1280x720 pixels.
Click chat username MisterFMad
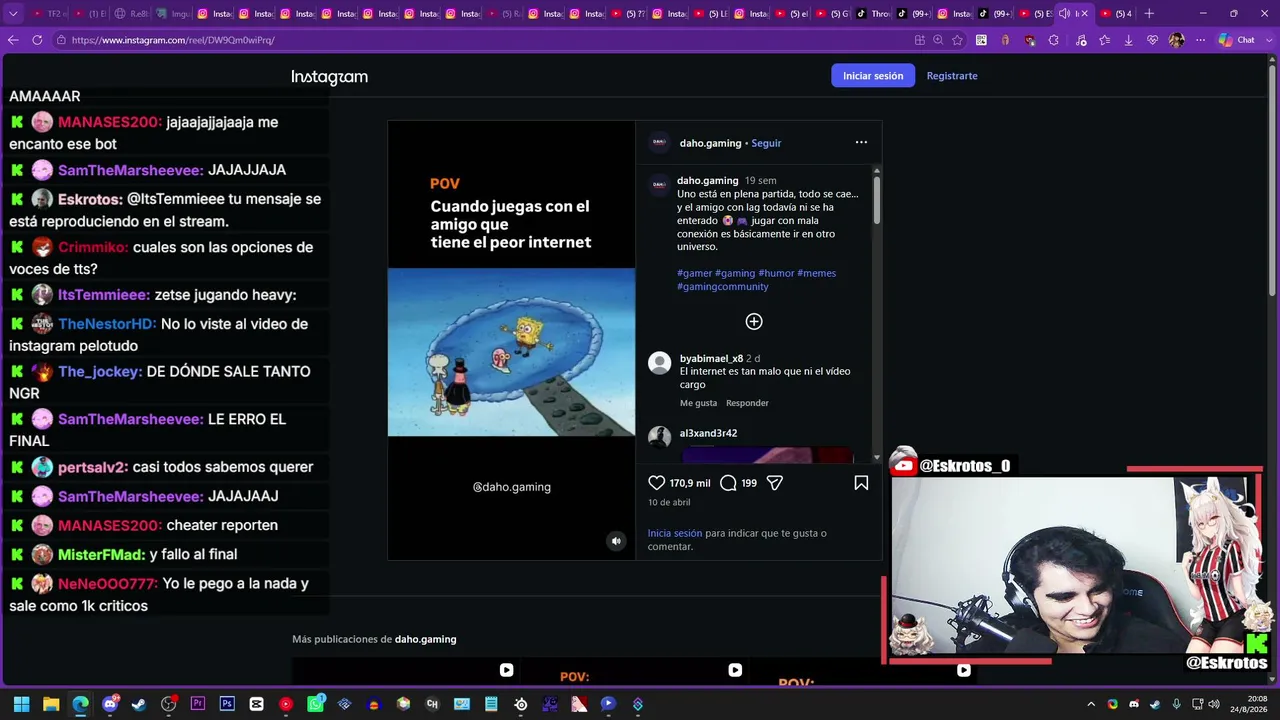pos(101,554)
